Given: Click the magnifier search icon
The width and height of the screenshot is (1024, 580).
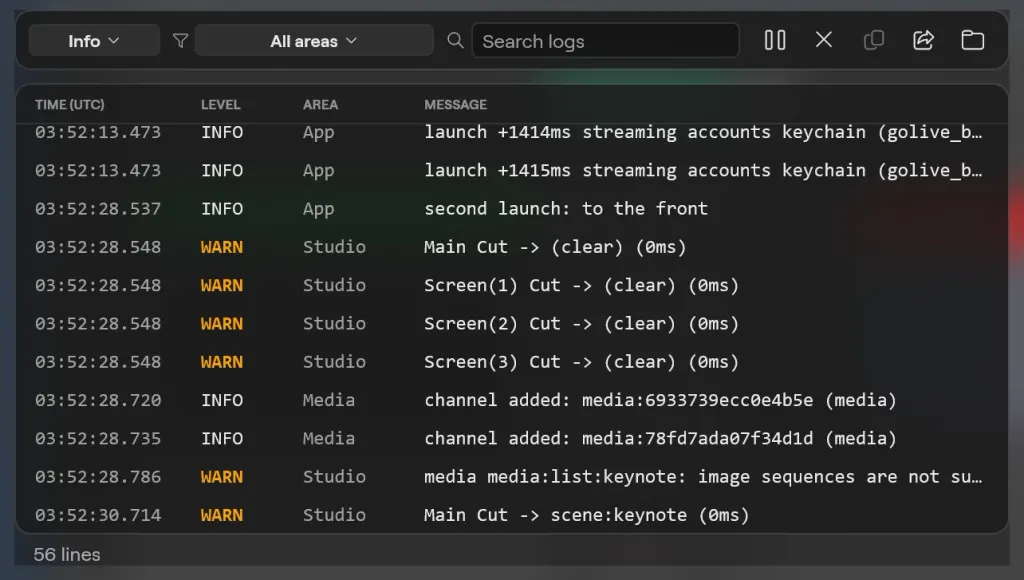Looking at the screenshot, I should [455, 40].
